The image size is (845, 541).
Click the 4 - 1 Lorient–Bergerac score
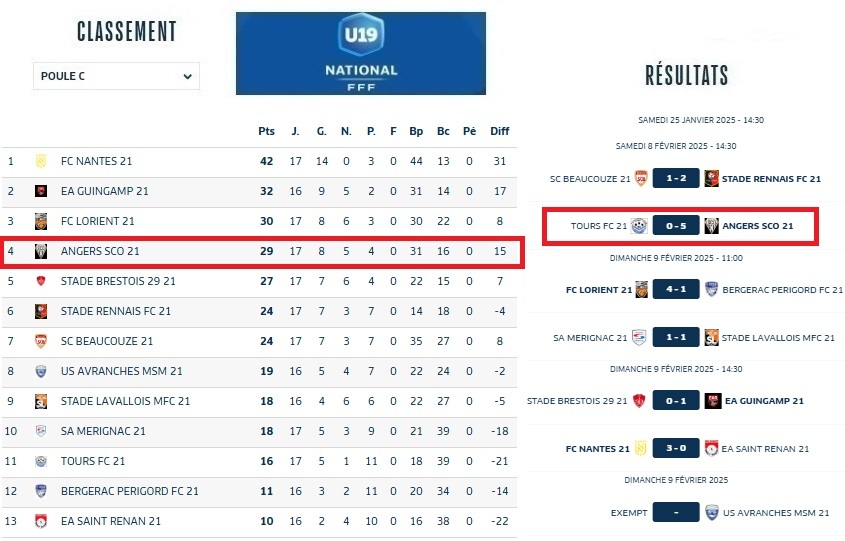click(x=675, y=290)
